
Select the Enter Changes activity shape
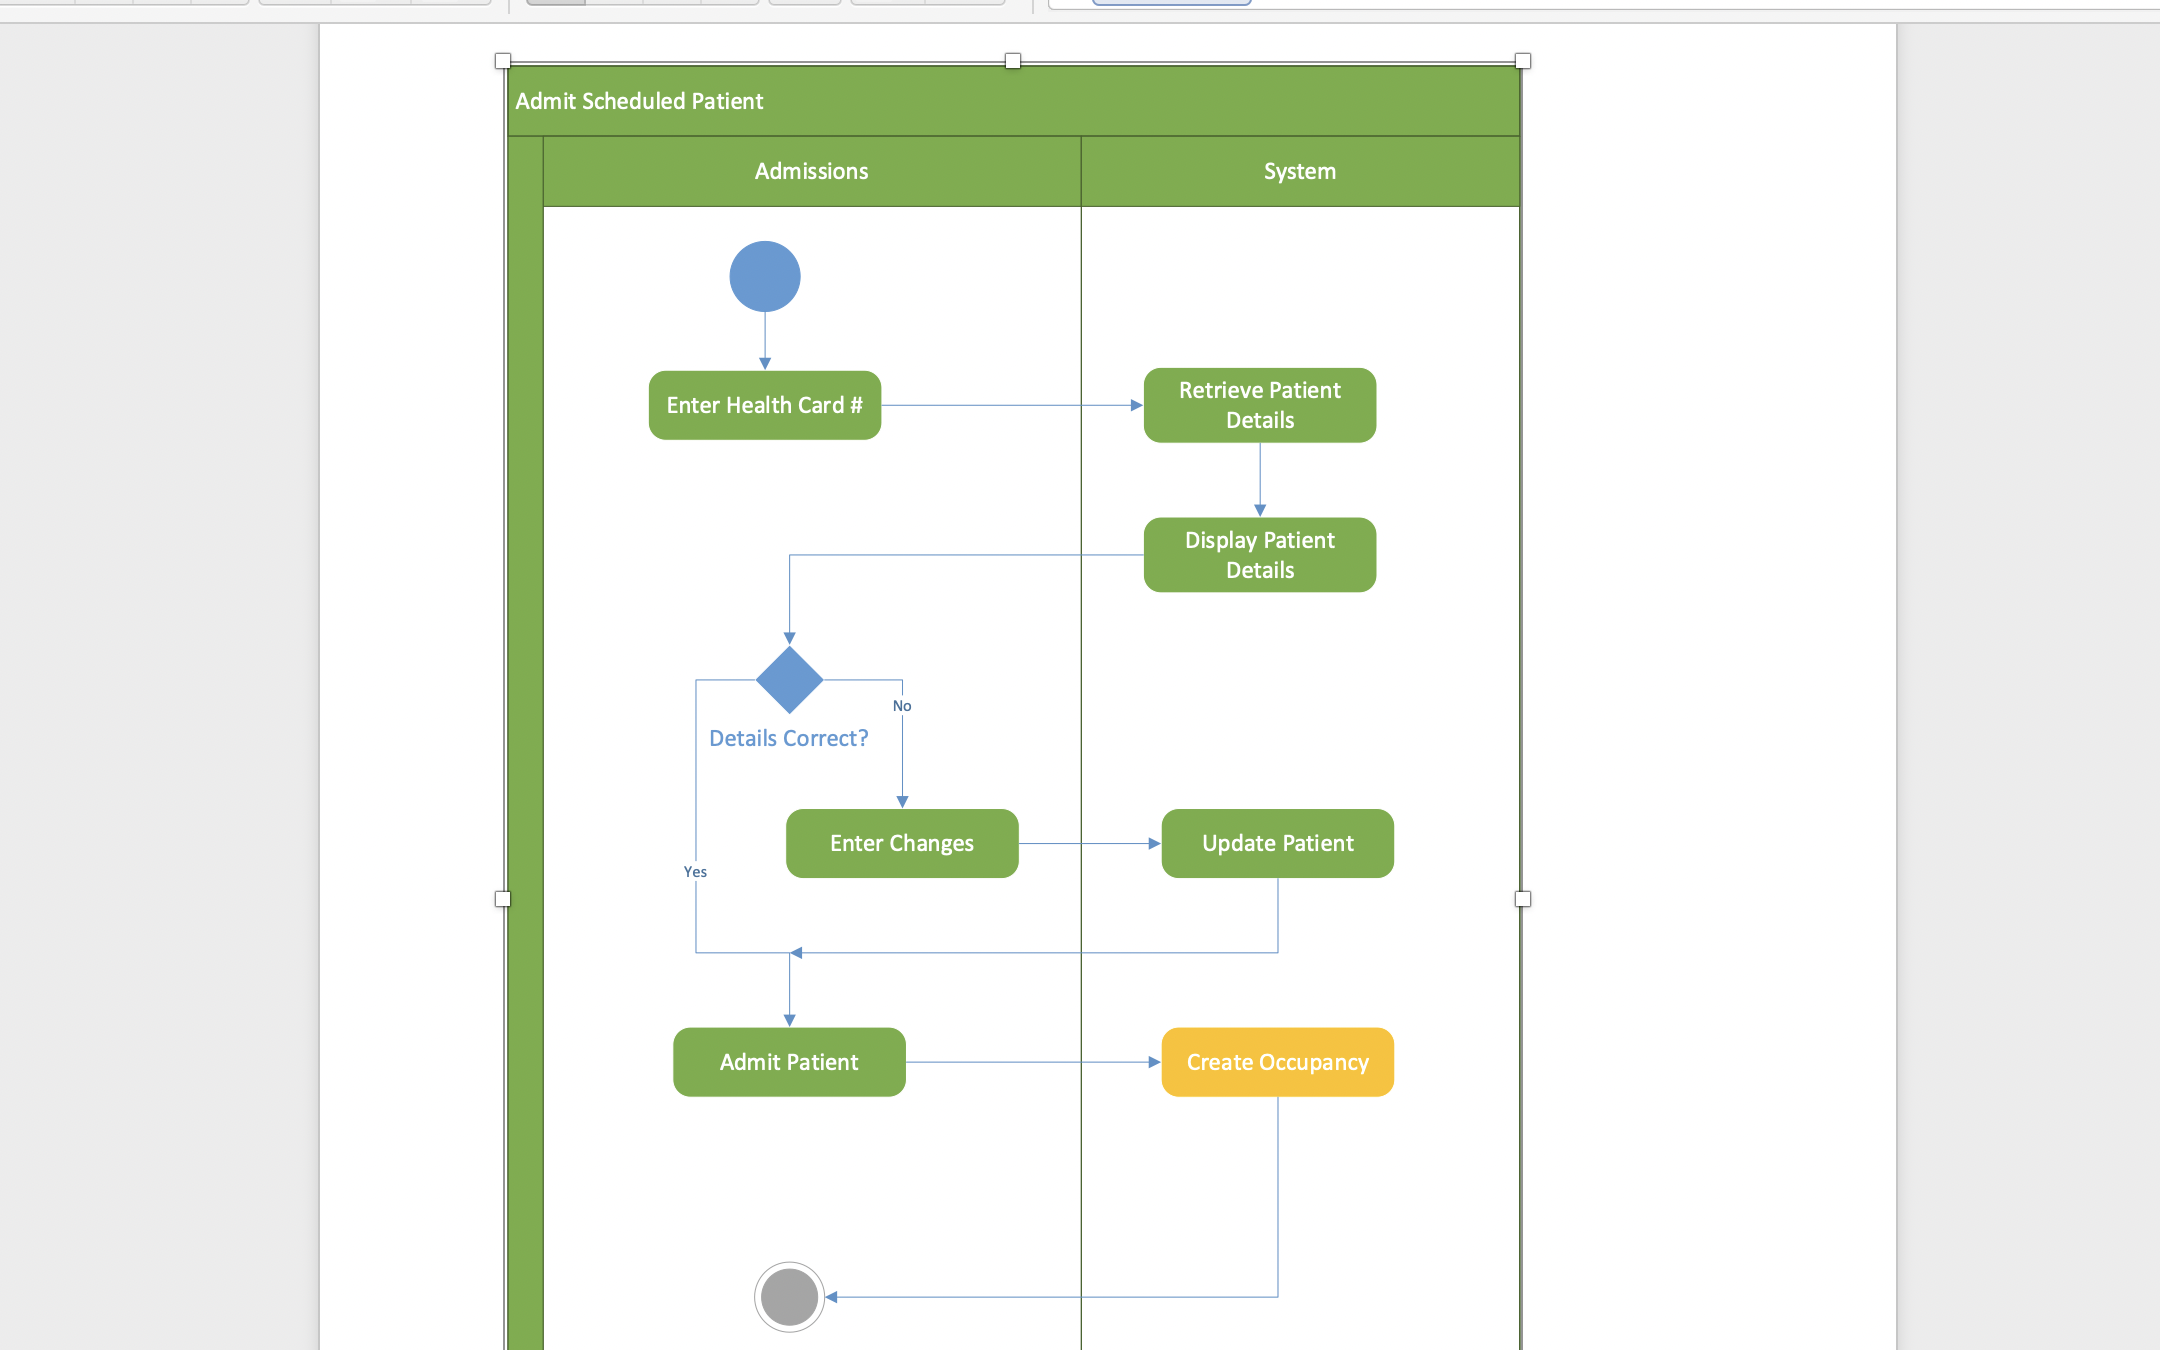coord(901,843)
